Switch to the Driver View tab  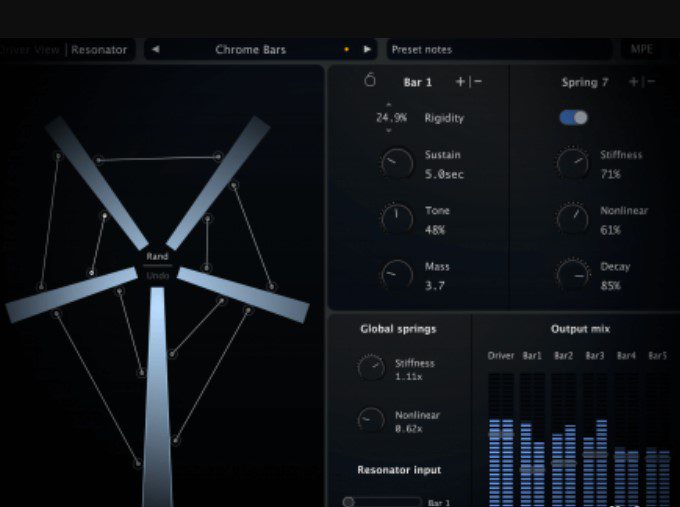coord(29,50)
